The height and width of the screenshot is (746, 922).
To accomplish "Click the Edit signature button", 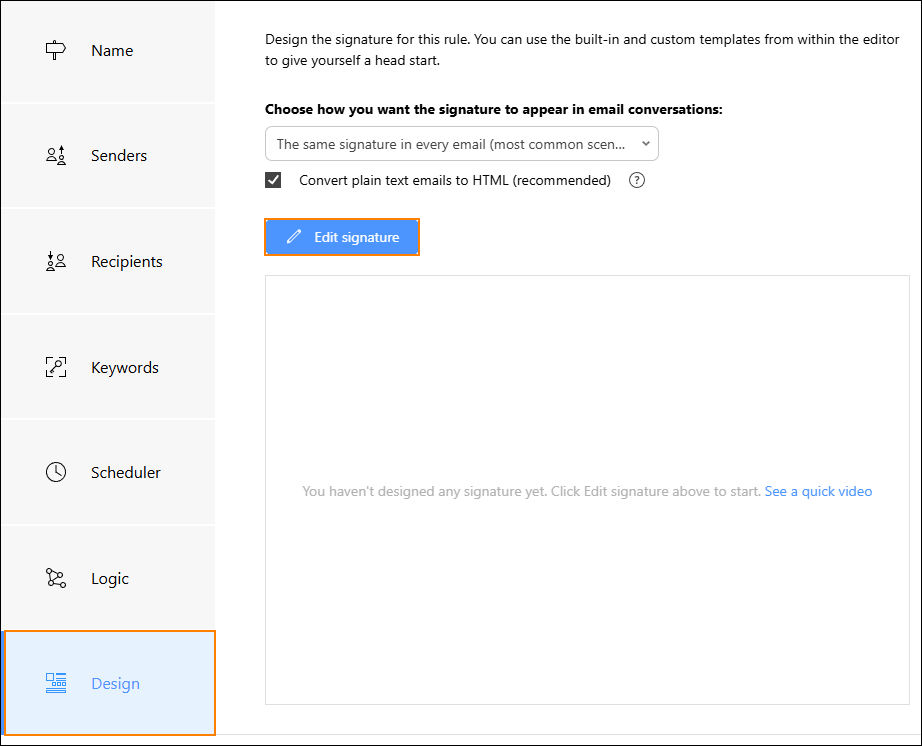I will [341, 236].
